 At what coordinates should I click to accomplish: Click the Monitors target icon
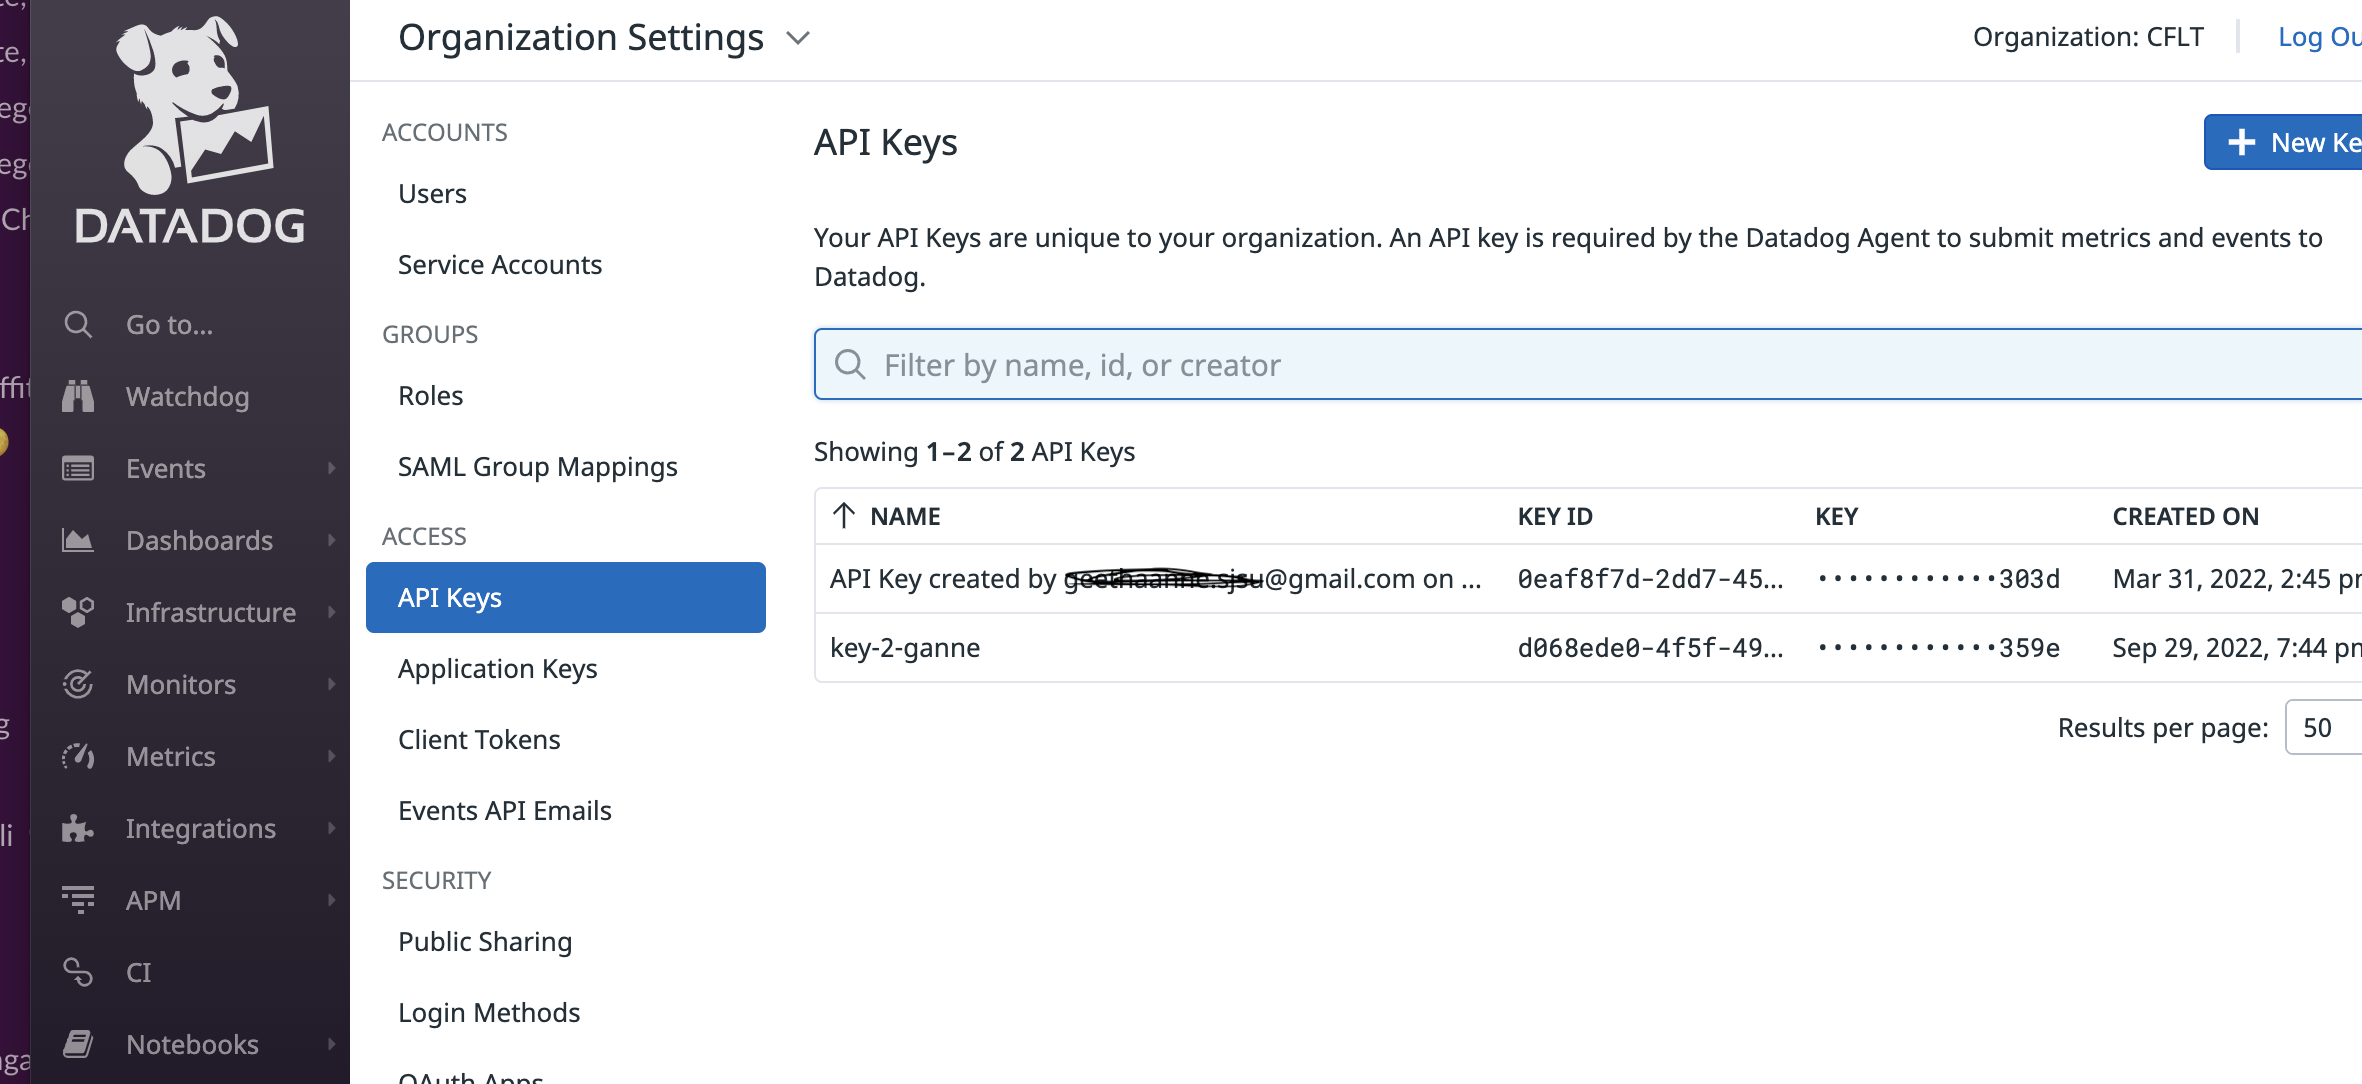(x=78, y=684)
